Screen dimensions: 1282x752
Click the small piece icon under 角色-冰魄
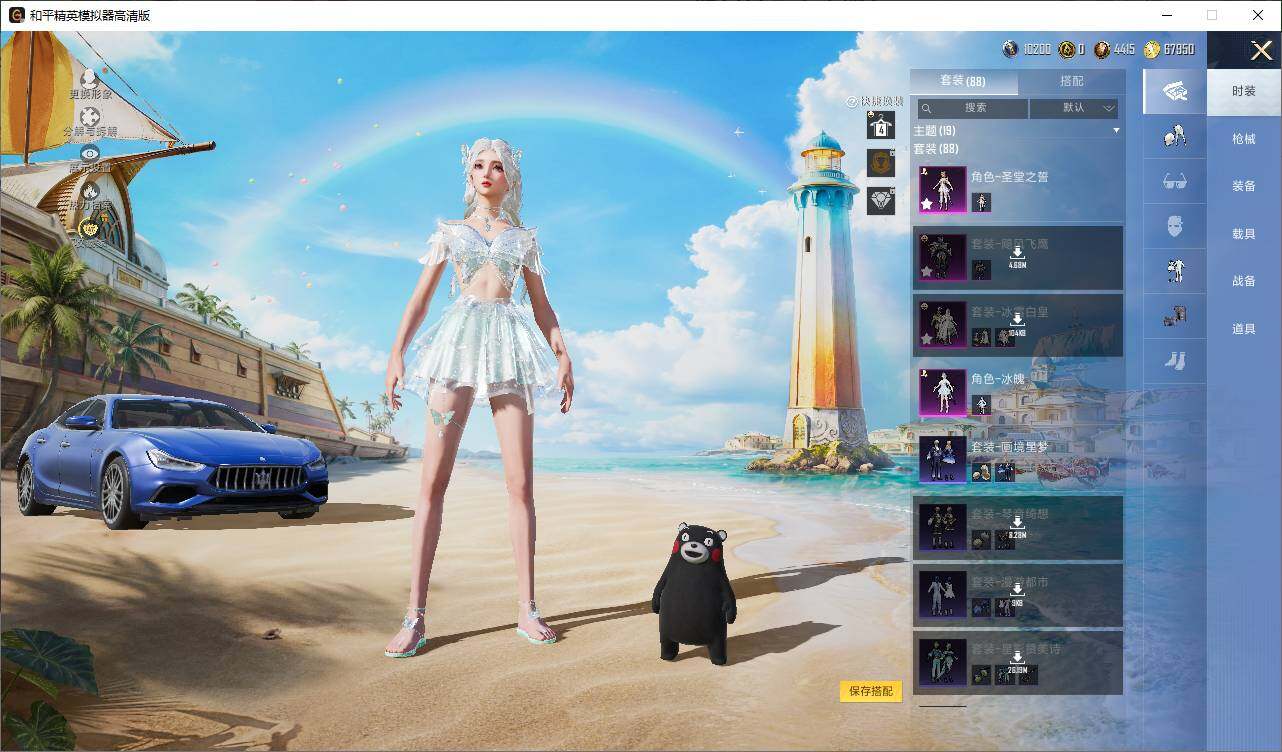pos(981,406)
